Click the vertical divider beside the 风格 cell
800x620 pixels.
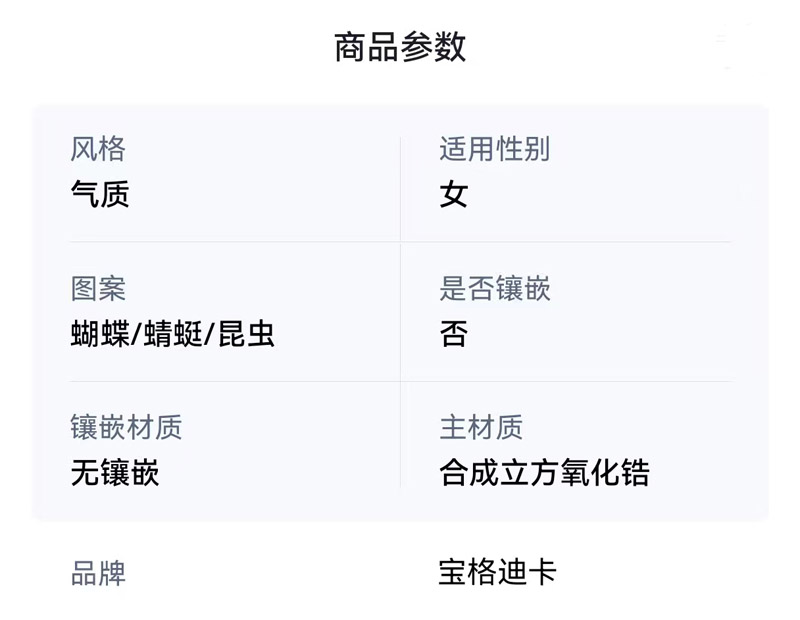click(x=400, y=188)
